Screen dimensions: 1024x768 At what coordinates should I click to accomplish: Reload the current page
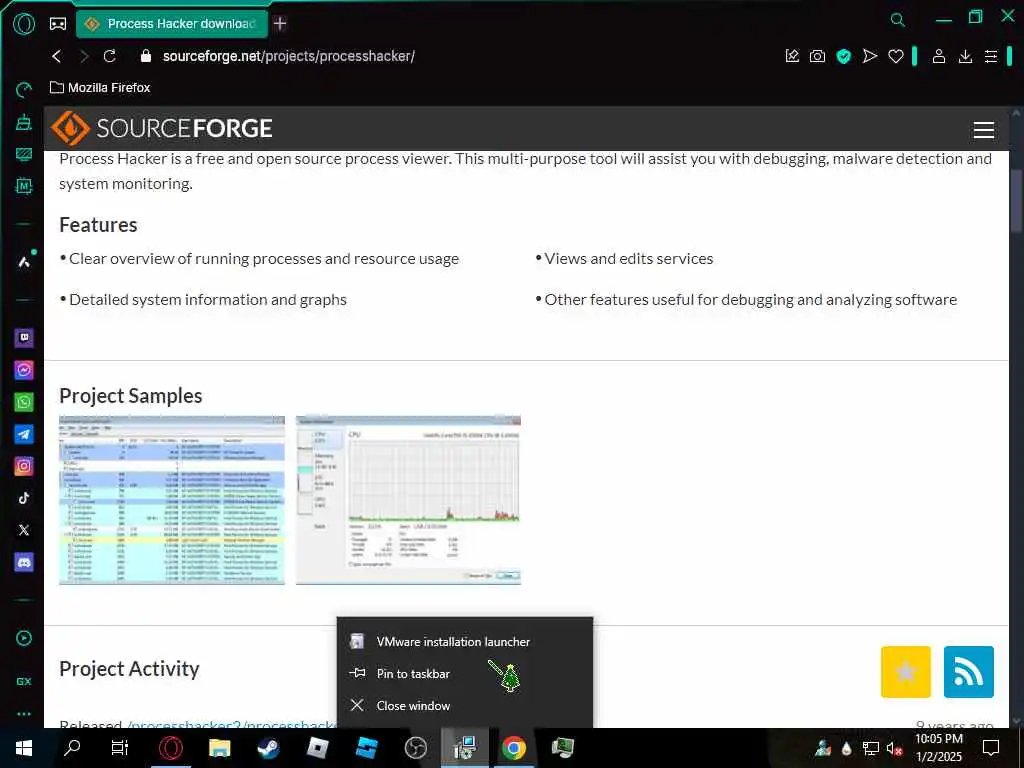(x=110, y=56)
